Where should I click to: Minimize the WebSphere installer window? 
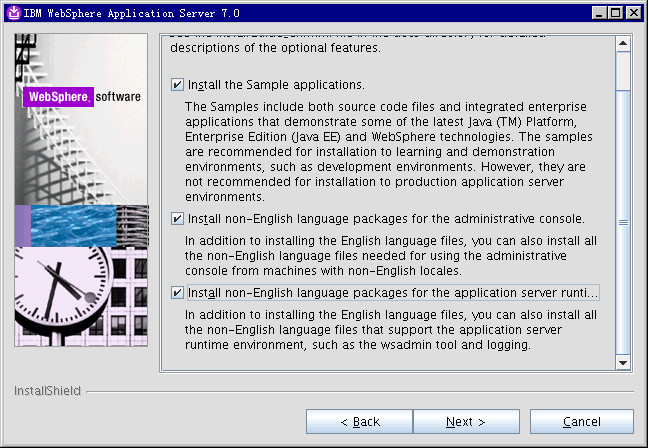599,12
